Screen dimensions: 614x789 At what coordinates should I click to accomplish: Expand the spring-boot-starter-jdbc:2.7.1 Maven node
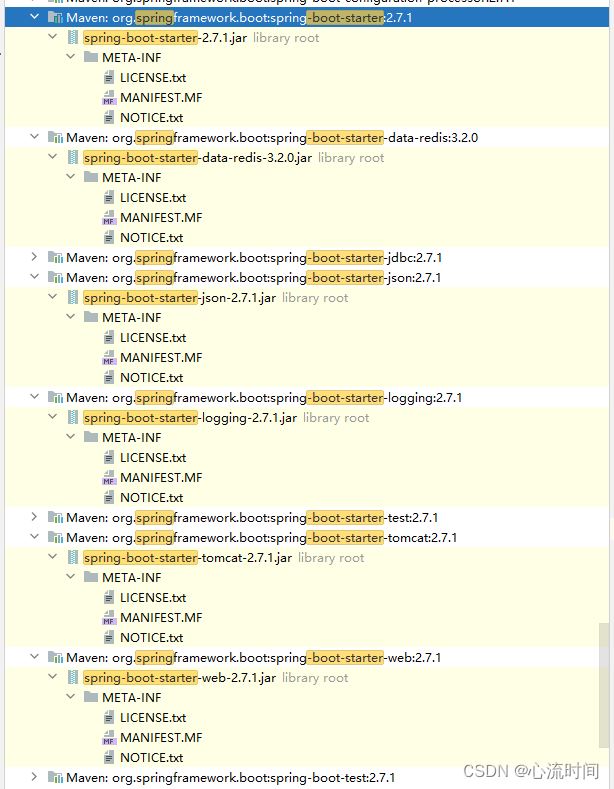click(34, 257)
